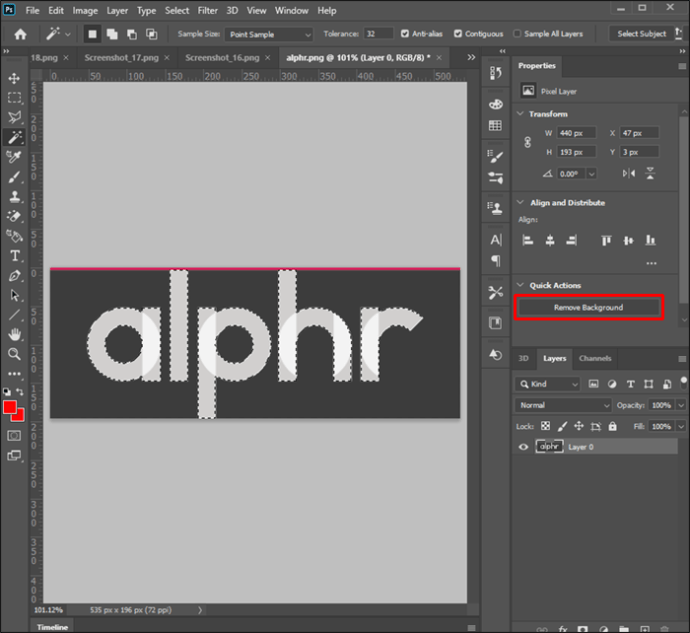
Task: Flip layer horizontally in Transform section
Action: (x=628, y=173)
